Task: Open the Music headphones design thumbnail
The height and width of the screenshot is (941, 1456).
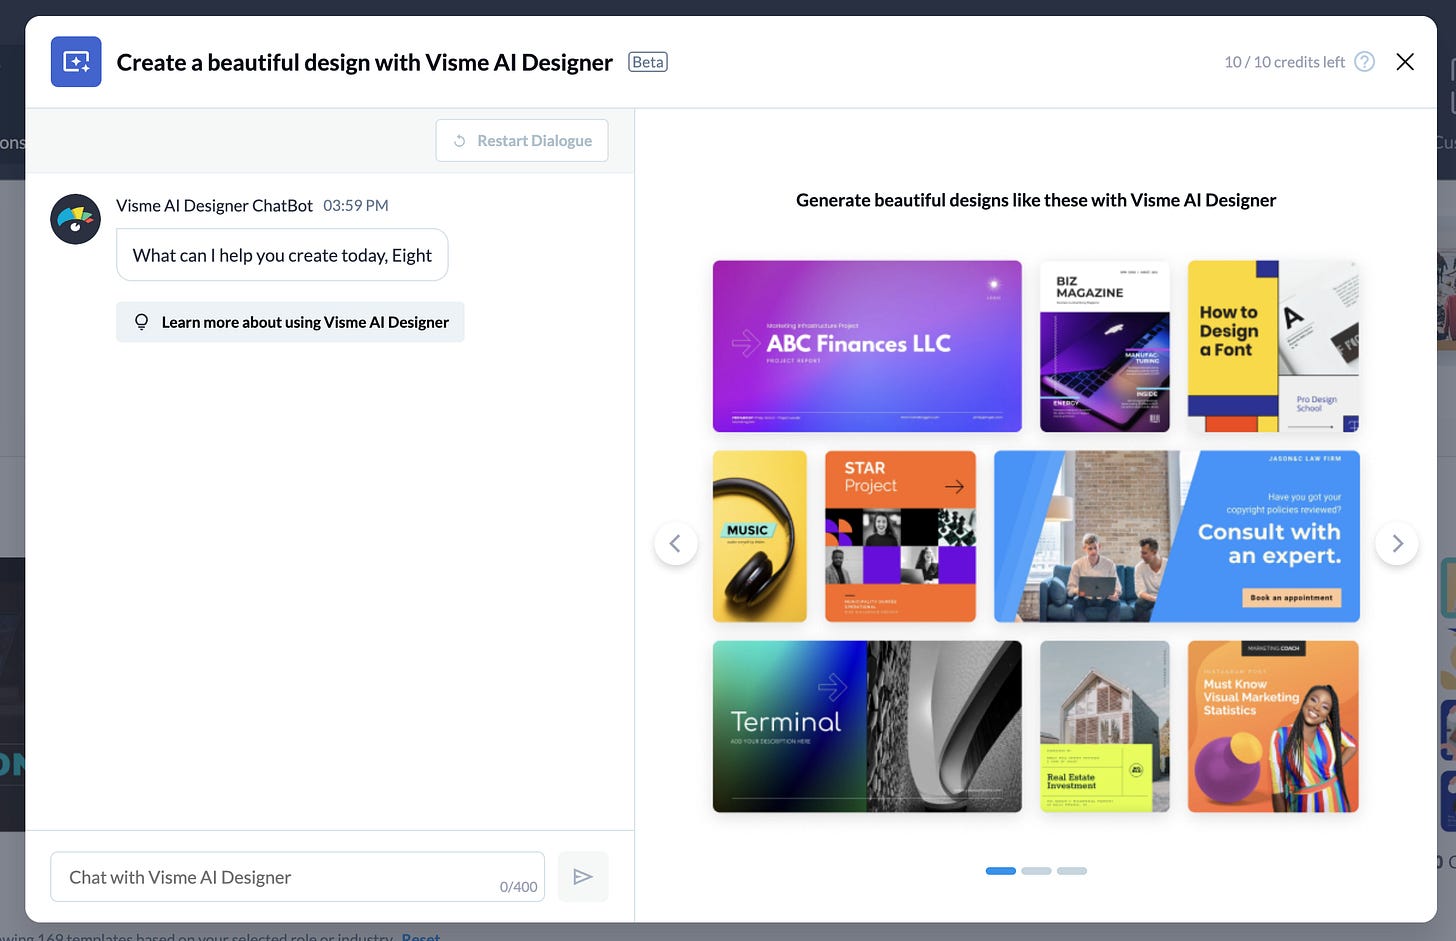Action: tap(760, 536)
